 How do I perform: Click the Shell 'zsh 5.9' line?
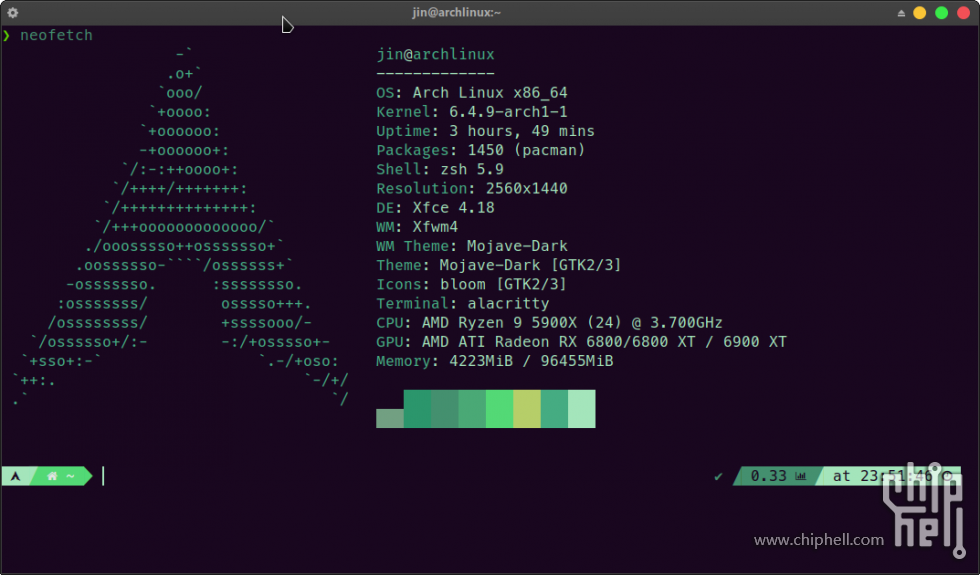point(440,169)
